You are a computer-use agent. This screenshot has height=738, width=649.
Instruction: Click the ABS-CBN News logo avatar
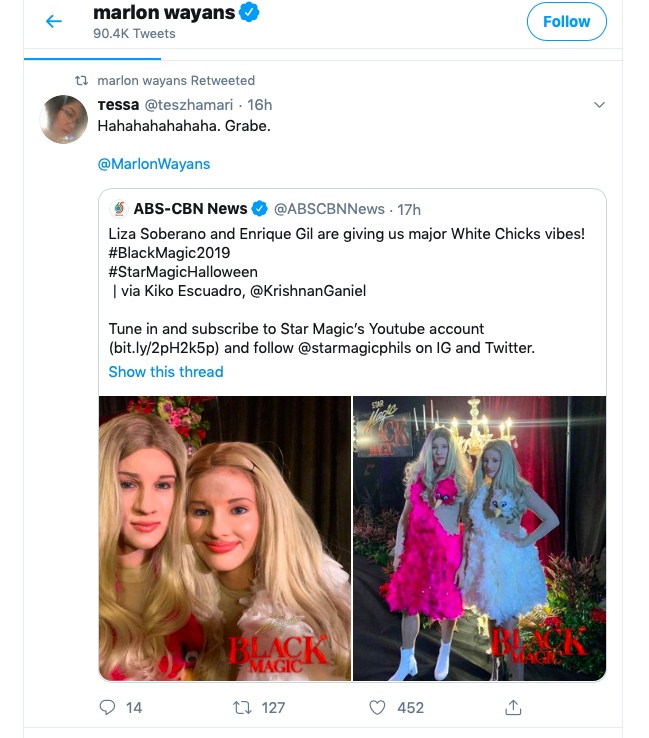(119, 209)
